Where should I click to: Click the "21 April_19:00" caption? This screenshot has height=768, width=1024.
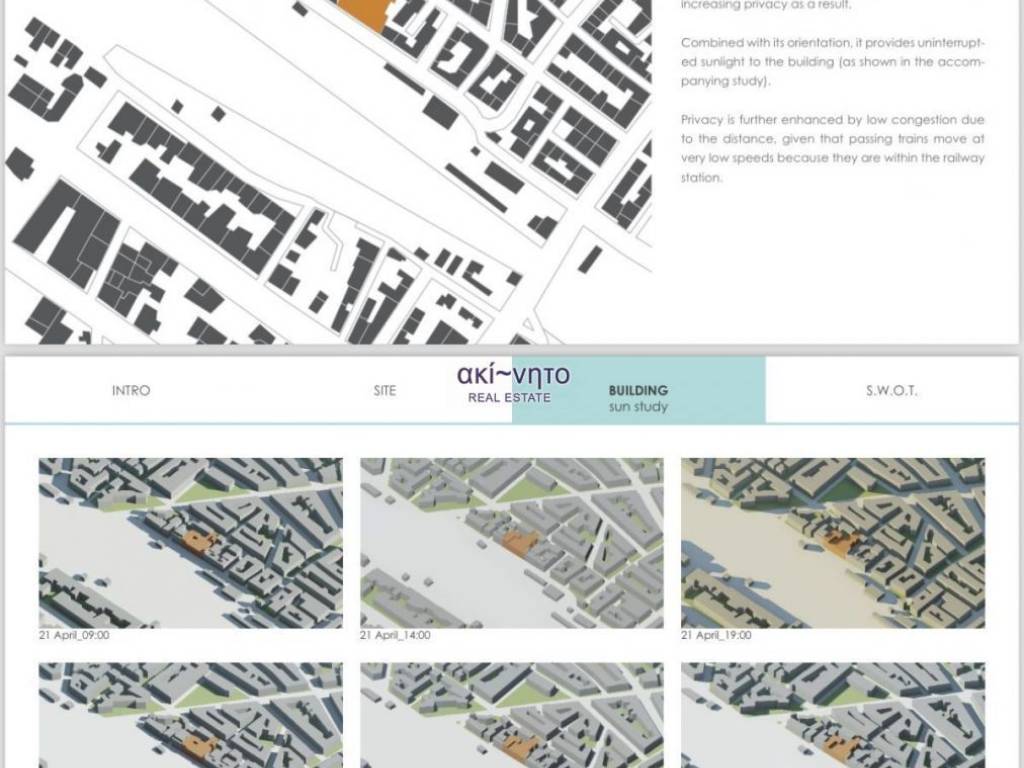click(716, 635)
